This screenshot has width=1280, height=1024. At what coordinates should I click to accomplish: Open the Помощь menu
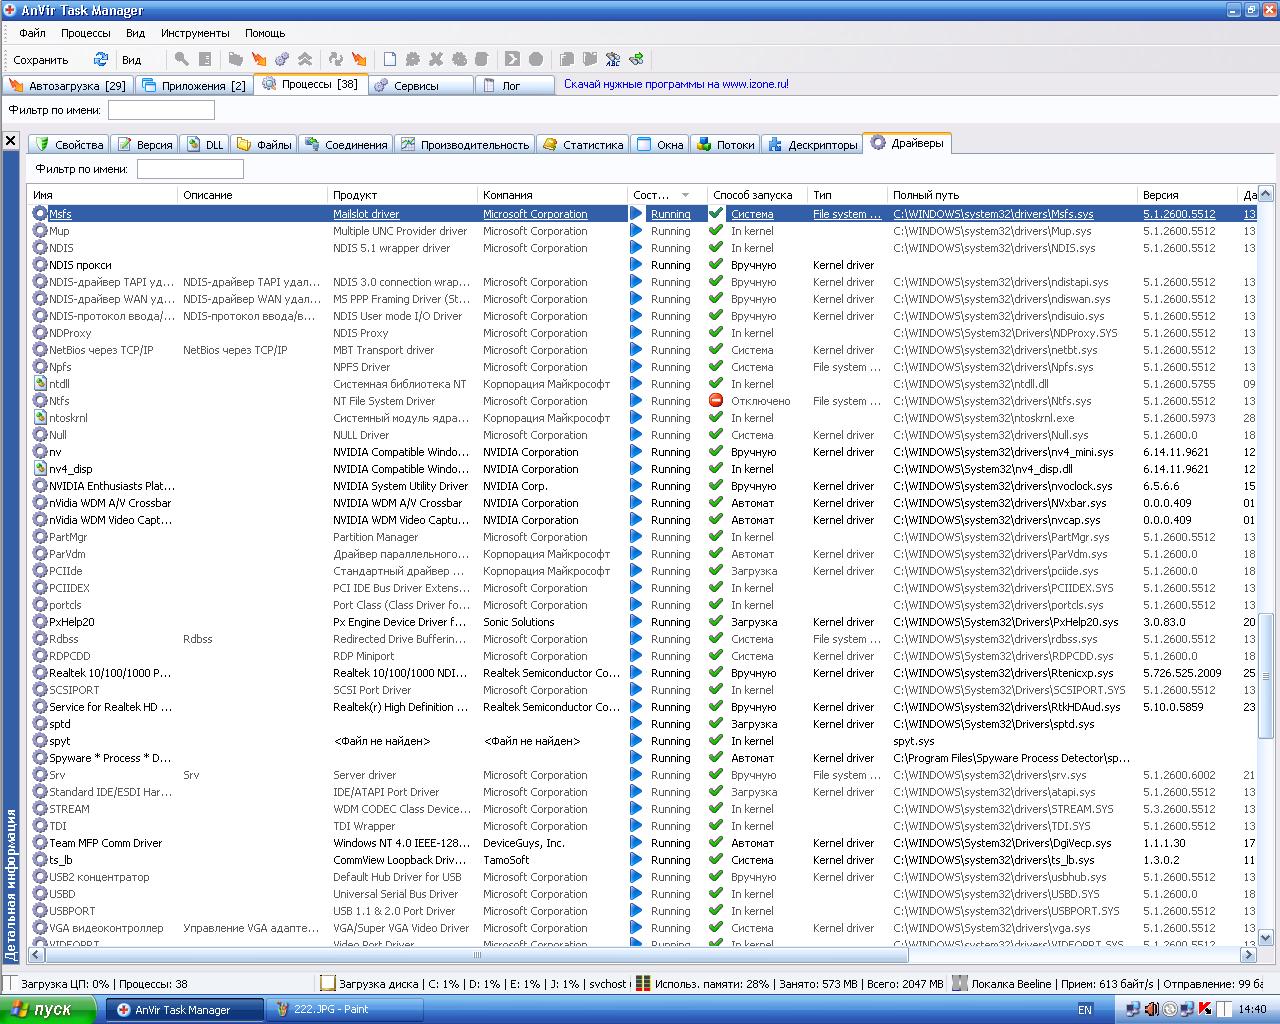[x=265, y=33]
